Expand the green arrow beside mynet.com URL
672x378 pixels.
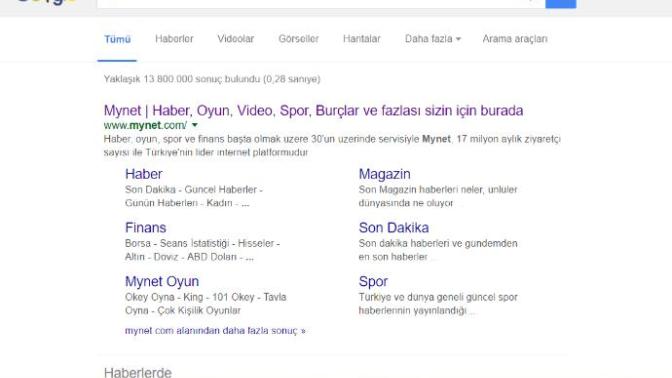point(195,125)
